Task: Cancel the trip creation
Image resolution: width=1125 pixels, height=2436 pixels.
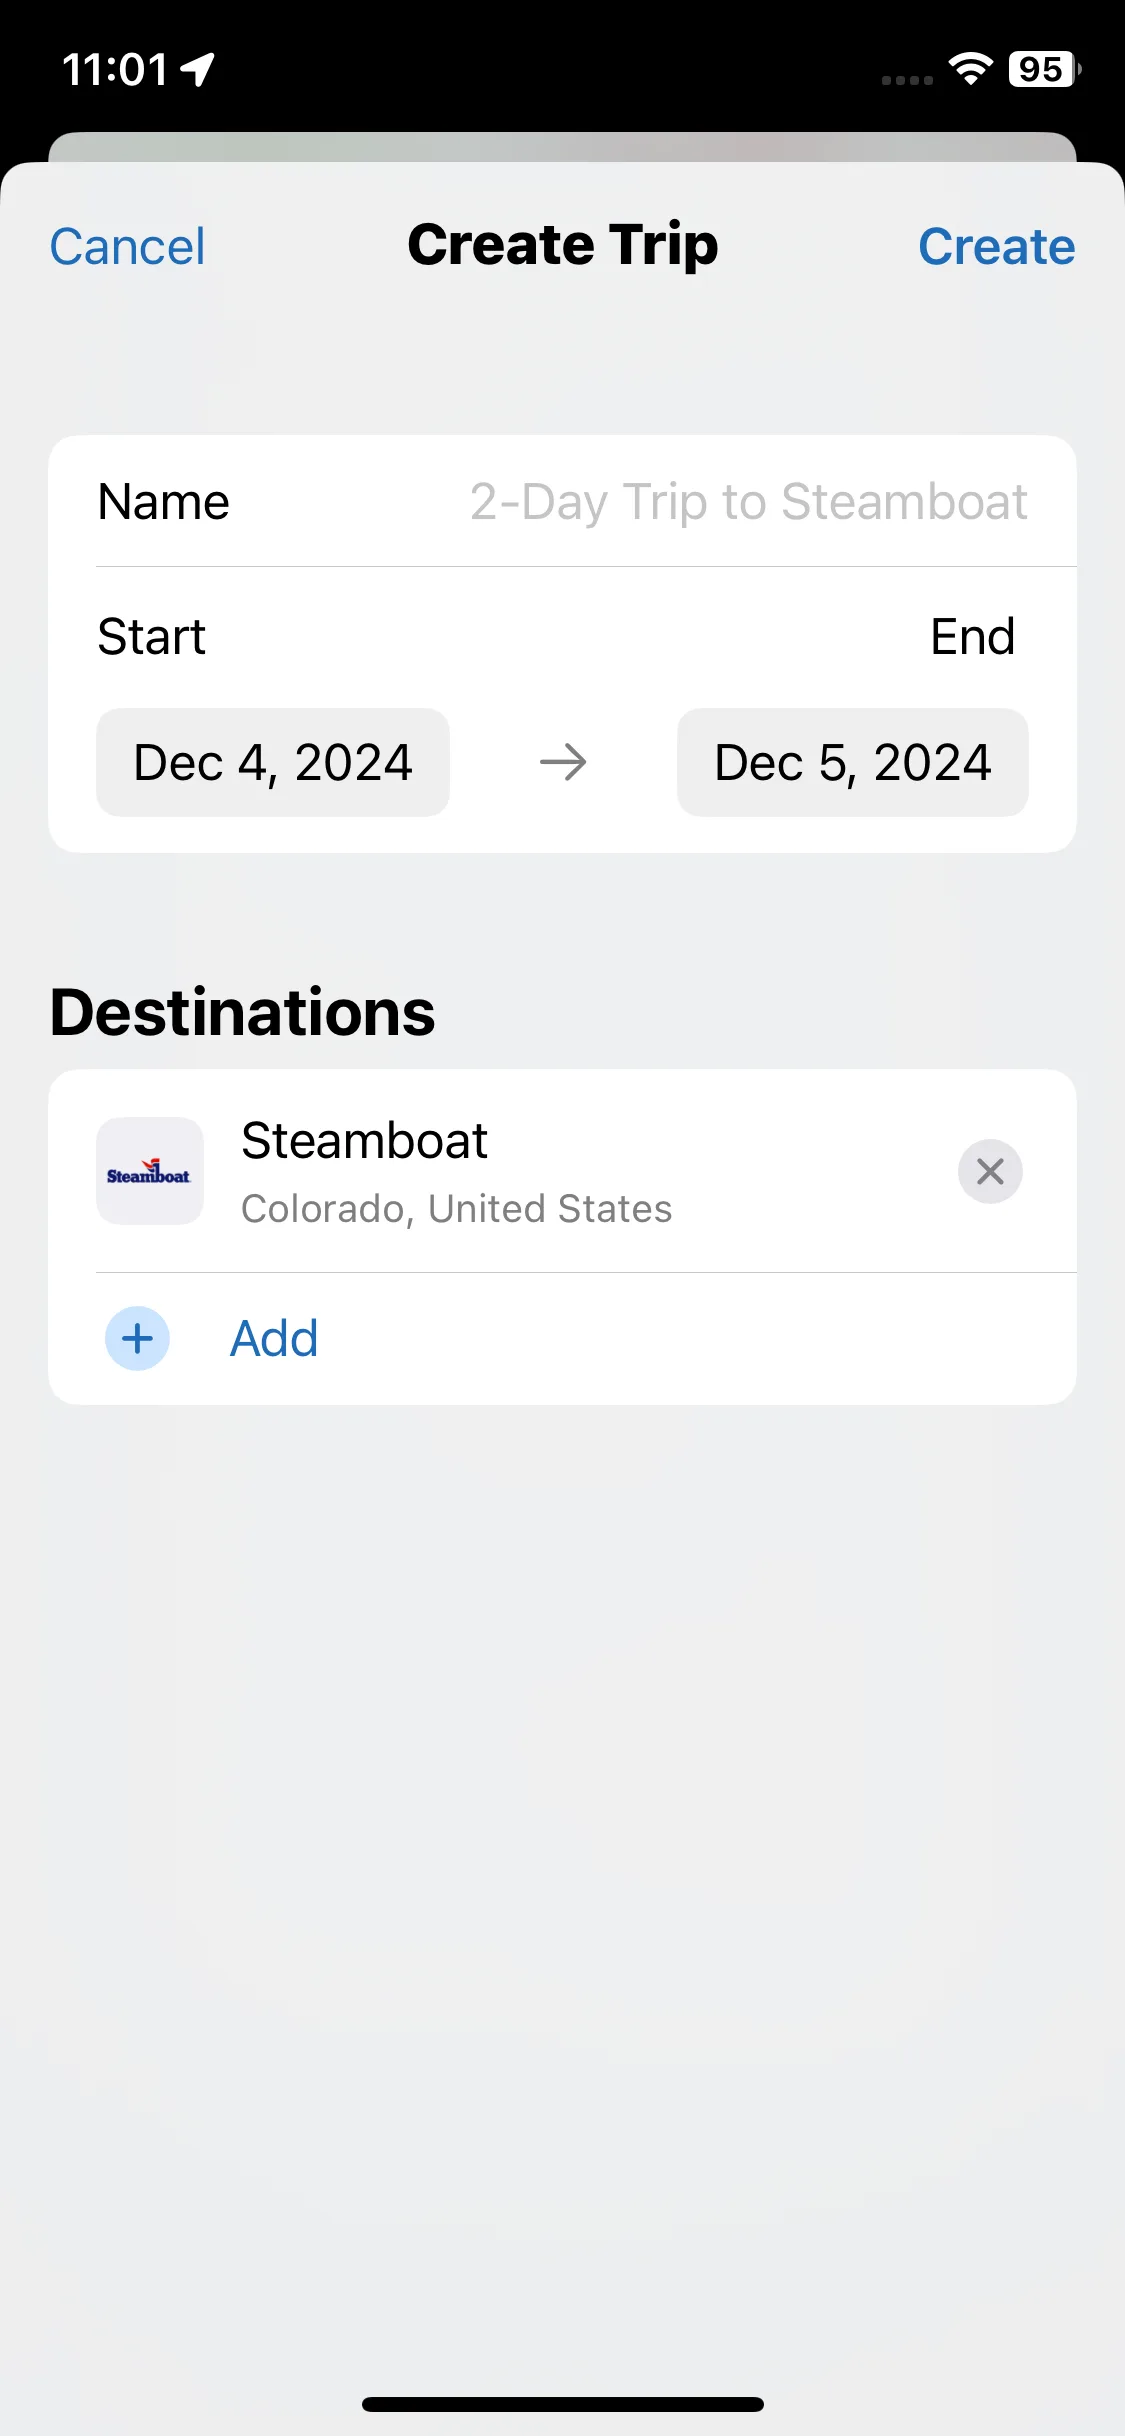Action: 128,247
